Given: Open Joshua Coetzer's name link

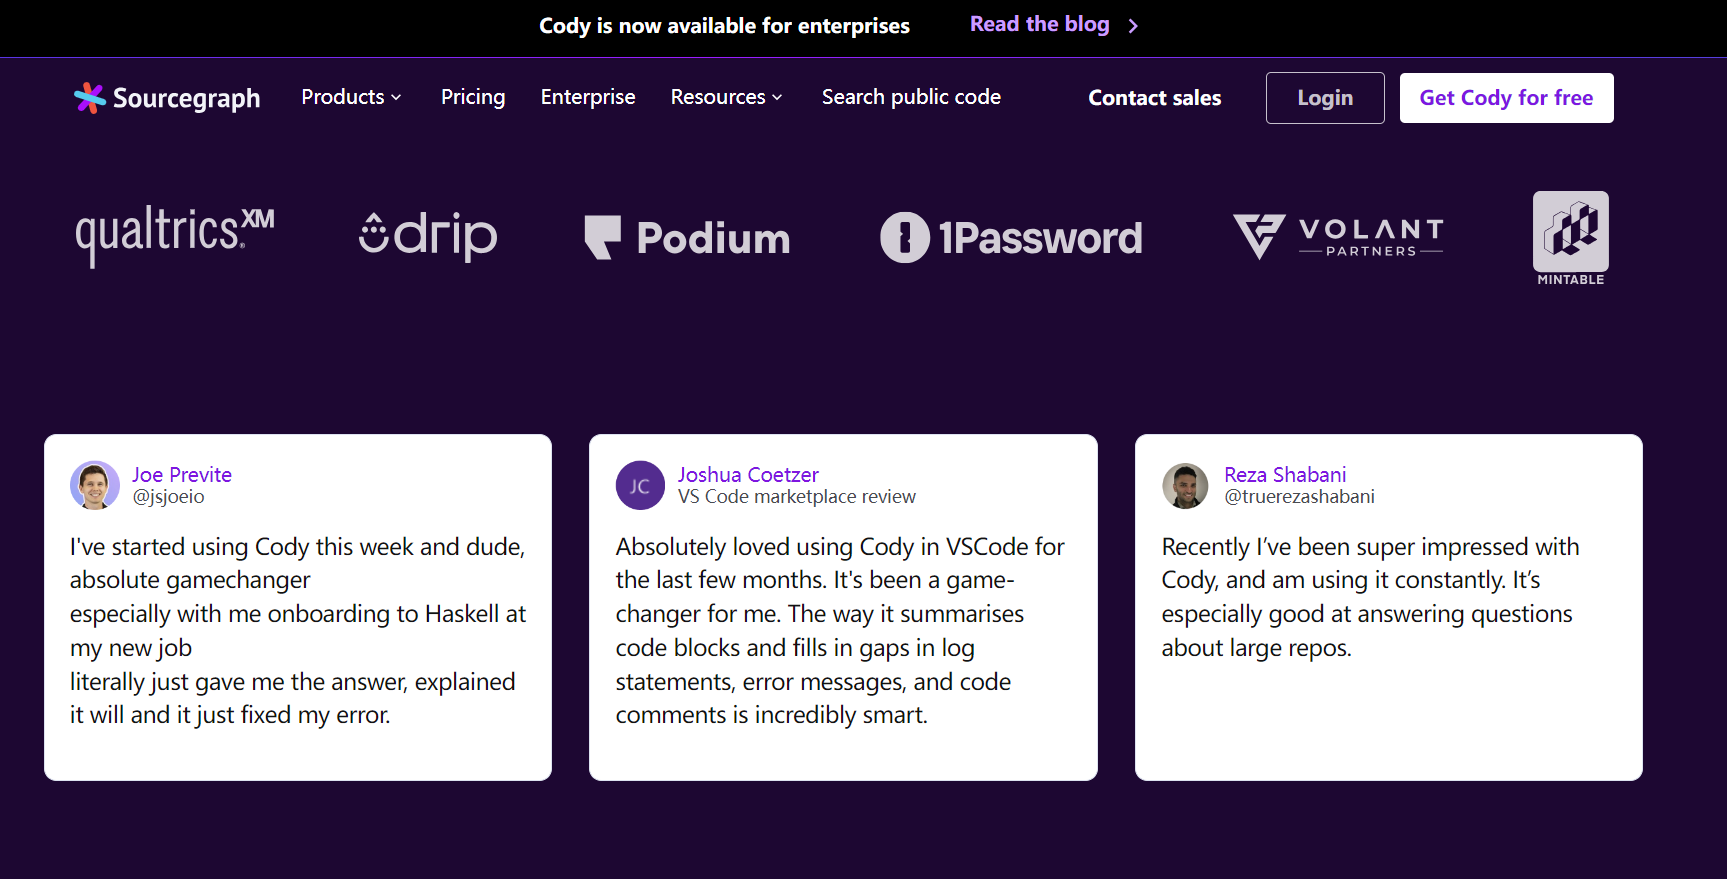Looking at the screenshot, I should click(748, 475).
